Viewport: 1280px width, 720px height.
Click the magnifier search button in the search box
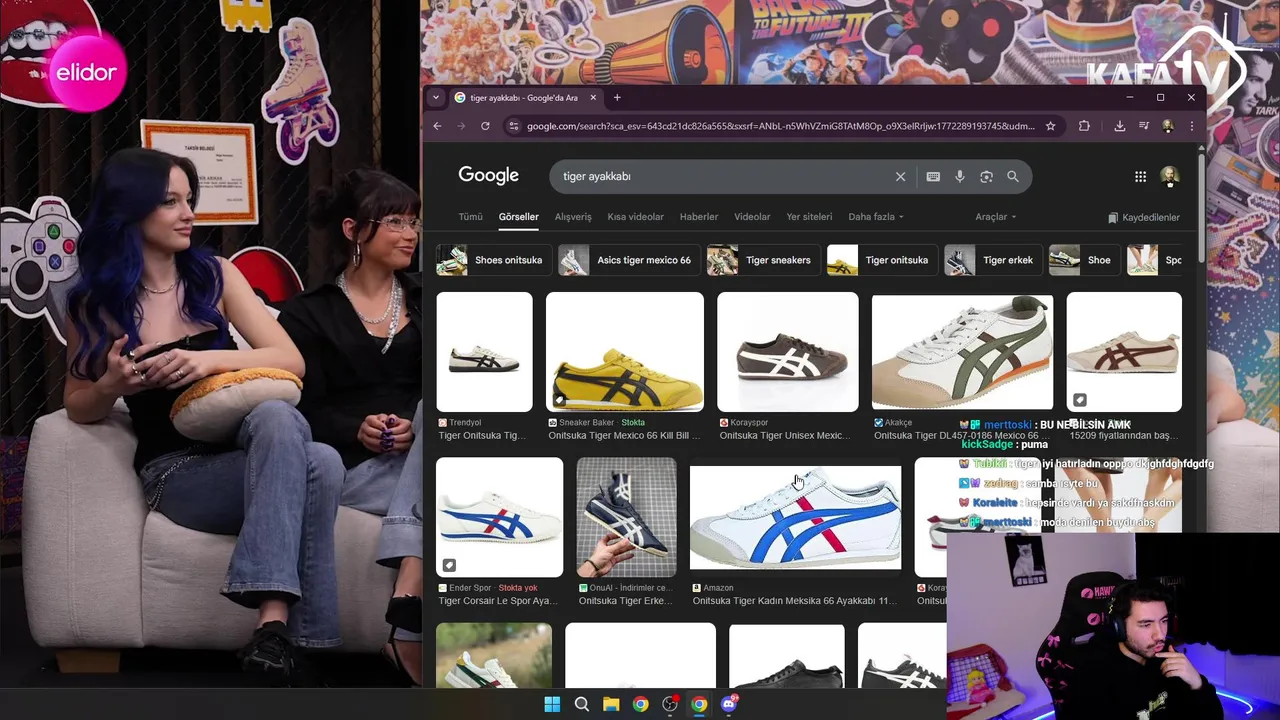(1013, 176)
